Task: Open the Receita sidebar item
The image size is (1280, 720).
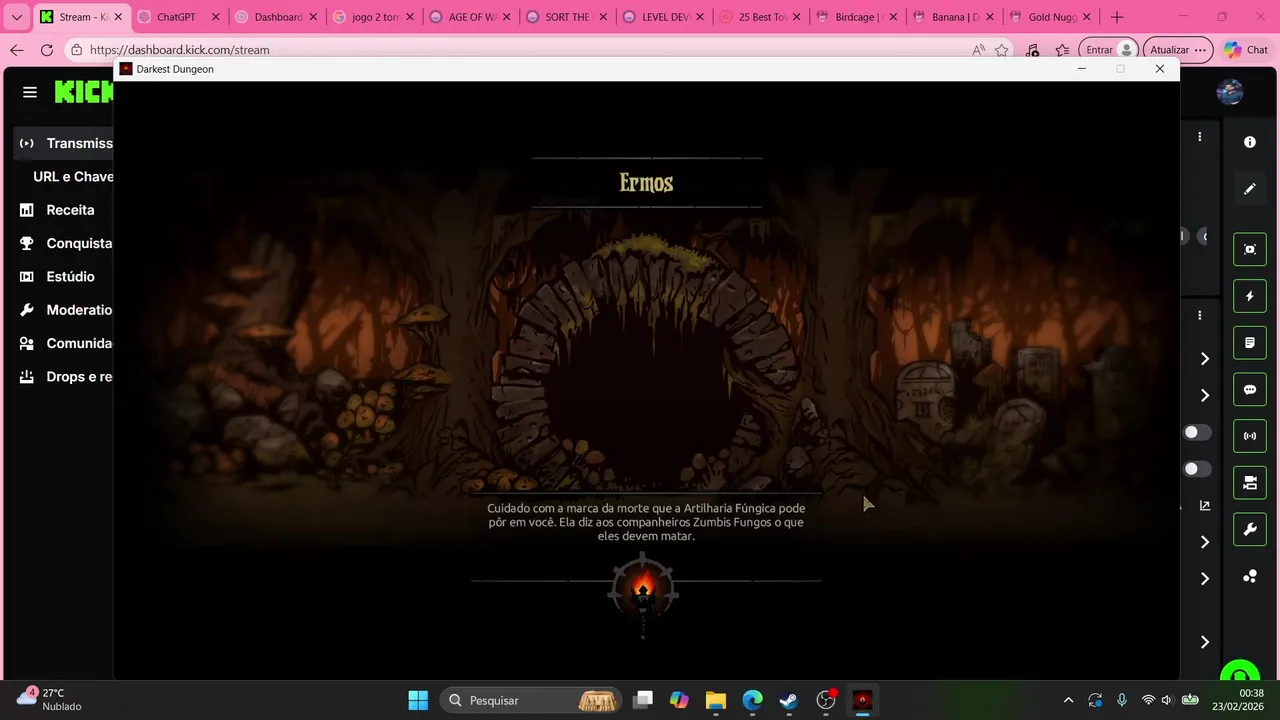Action: [x=64, y=210]
